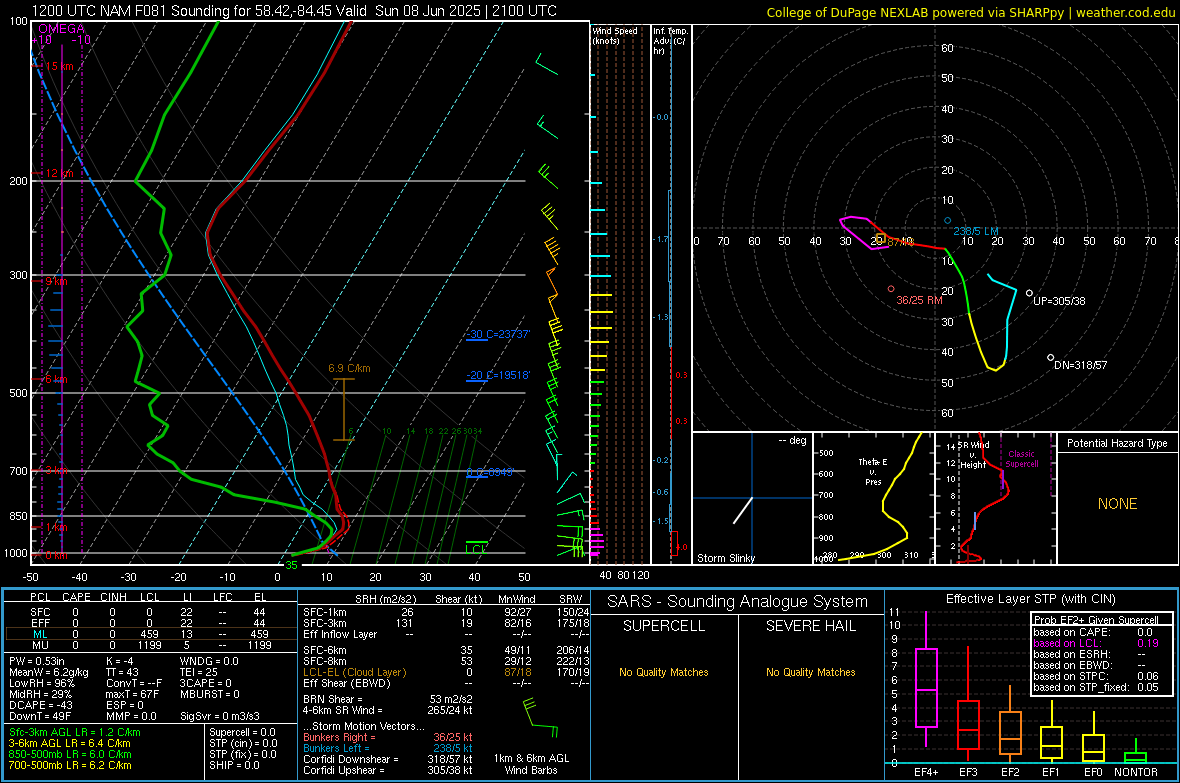Click the 'TT = 43' index value
The height and width of the screenshot is (783, 1180).
click(x=122, y=672)
